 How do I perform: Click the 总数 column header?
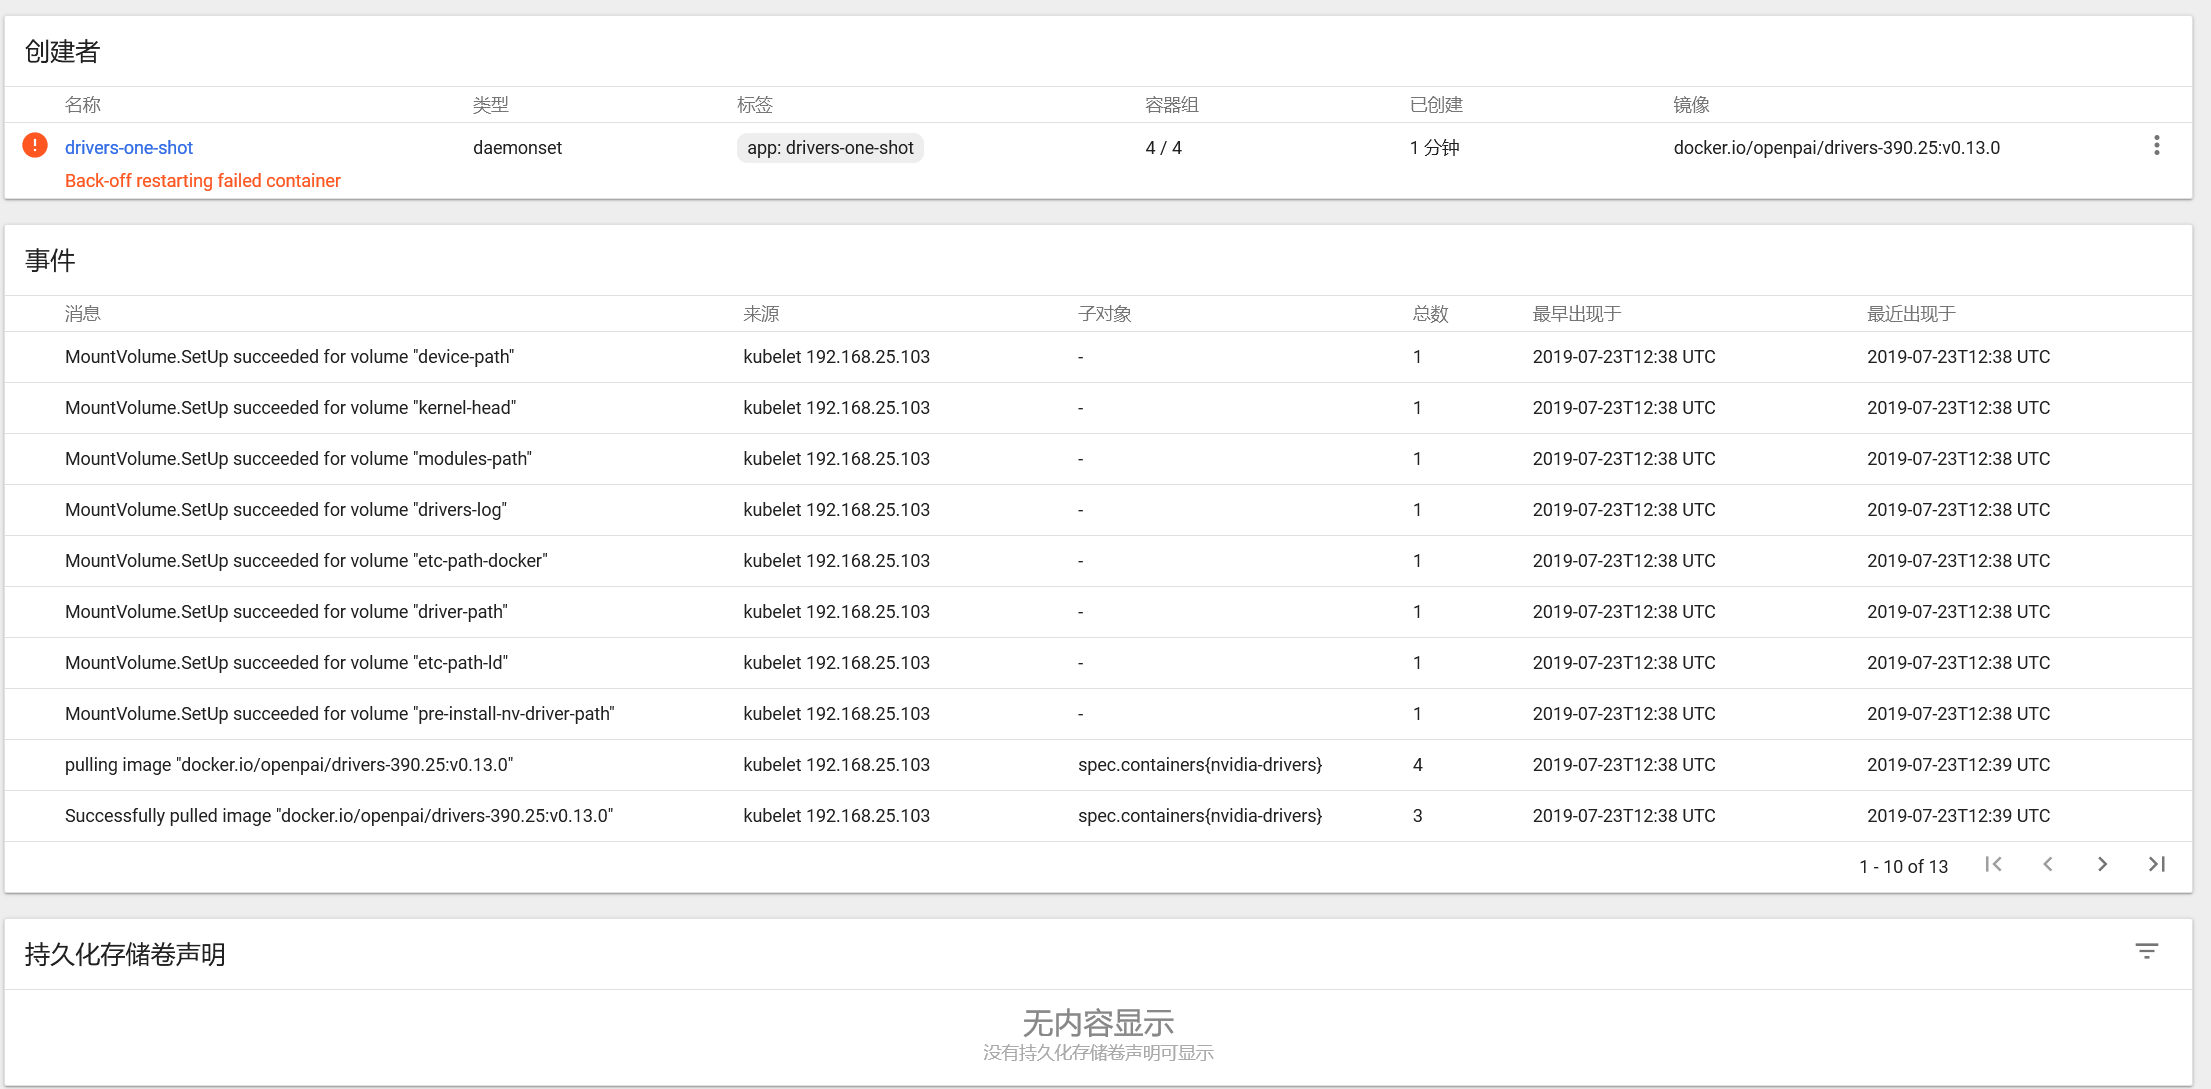tap(1430, 314)
